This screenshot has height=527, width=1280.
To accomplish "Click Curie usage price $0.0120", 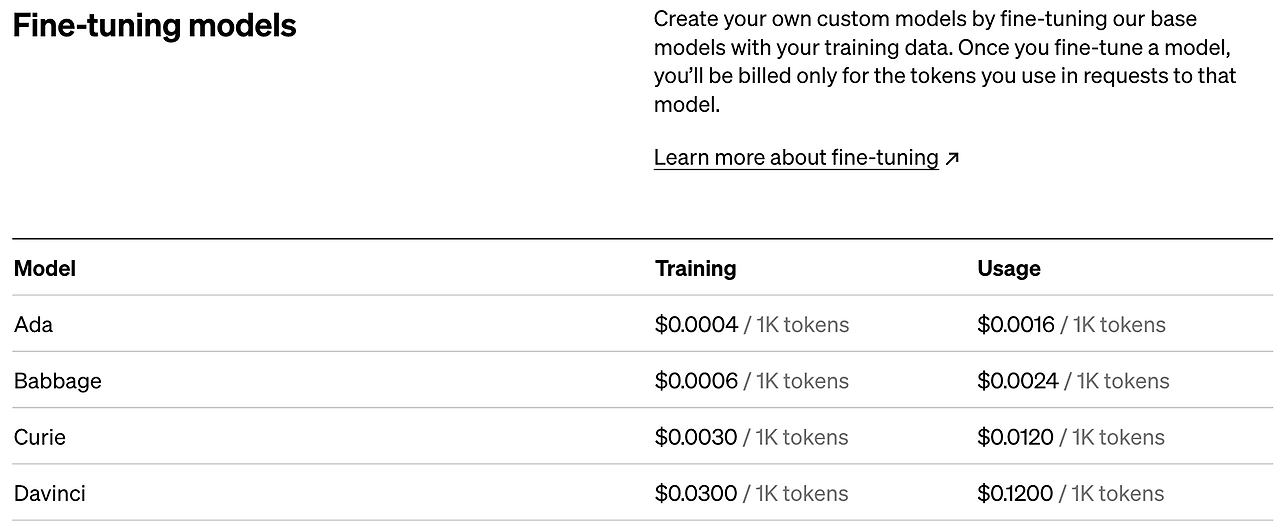I will 1015,436.
